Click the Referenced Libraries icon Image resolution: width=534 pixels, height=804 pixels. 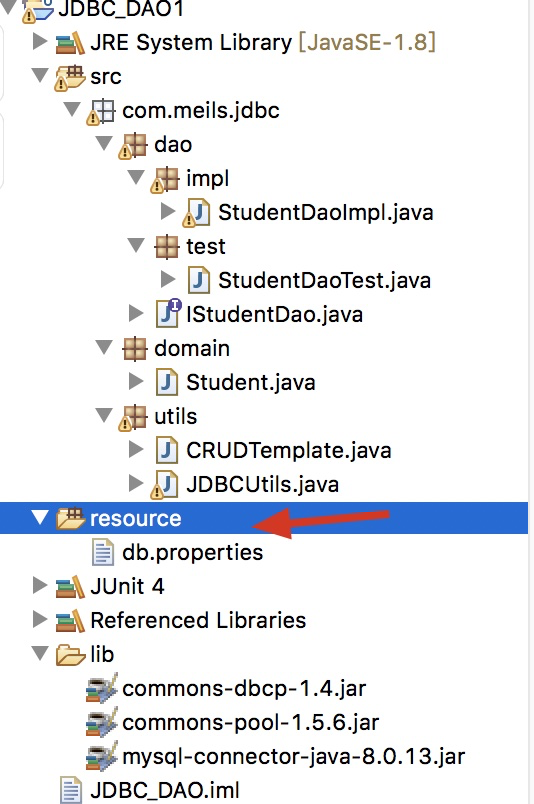(70, 620)
